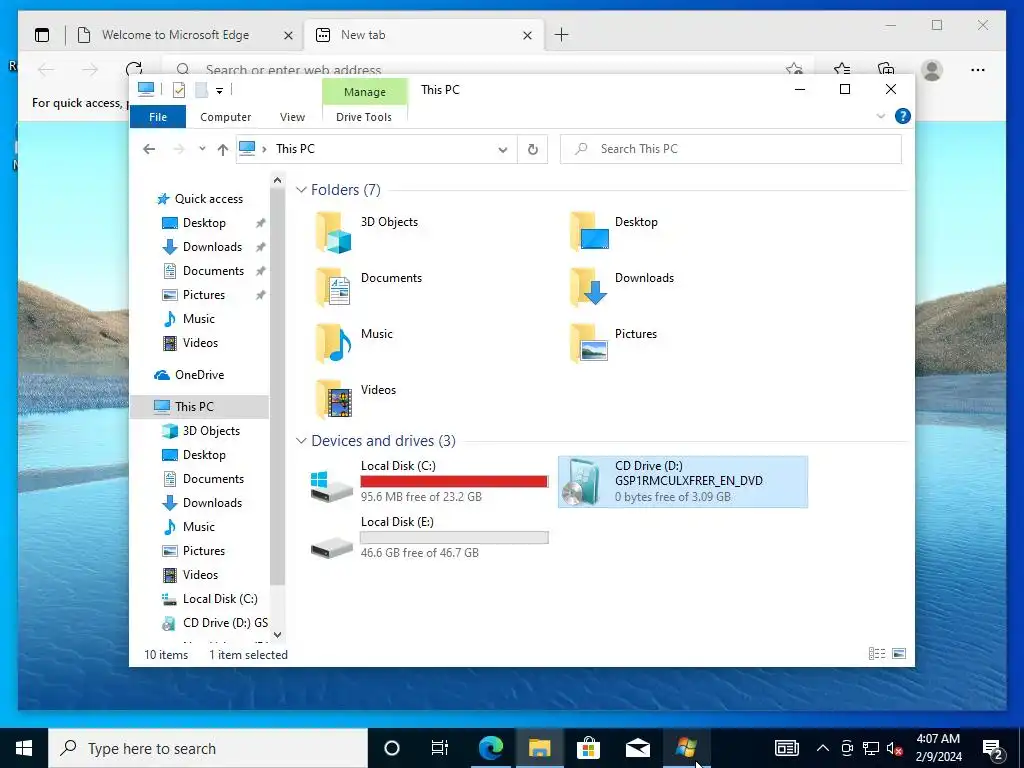Click taskbar Type here to search box
The width and height of the screenshot is (1024, 768).
click(208, 748)
